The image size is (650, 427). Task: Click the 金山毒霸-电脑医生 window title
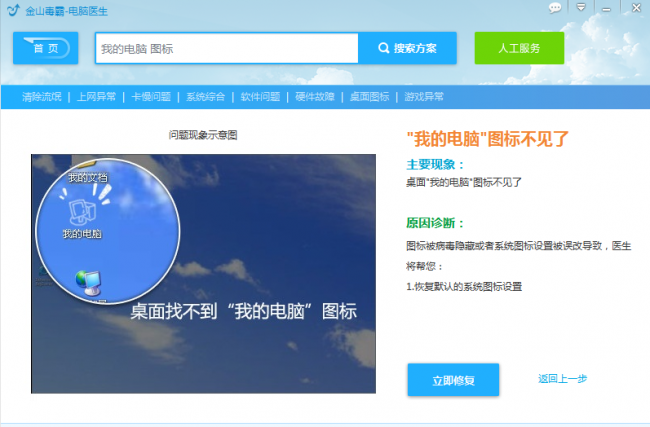(x=66, y=11)
